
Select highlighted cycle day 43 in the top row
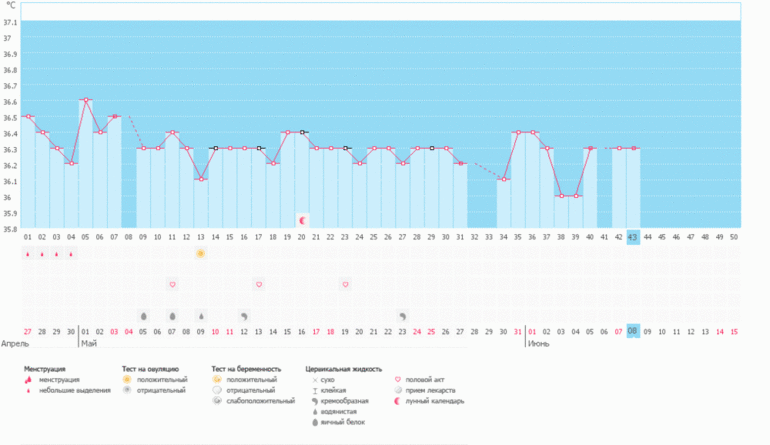pyautogui.click(x=633, y=238)
